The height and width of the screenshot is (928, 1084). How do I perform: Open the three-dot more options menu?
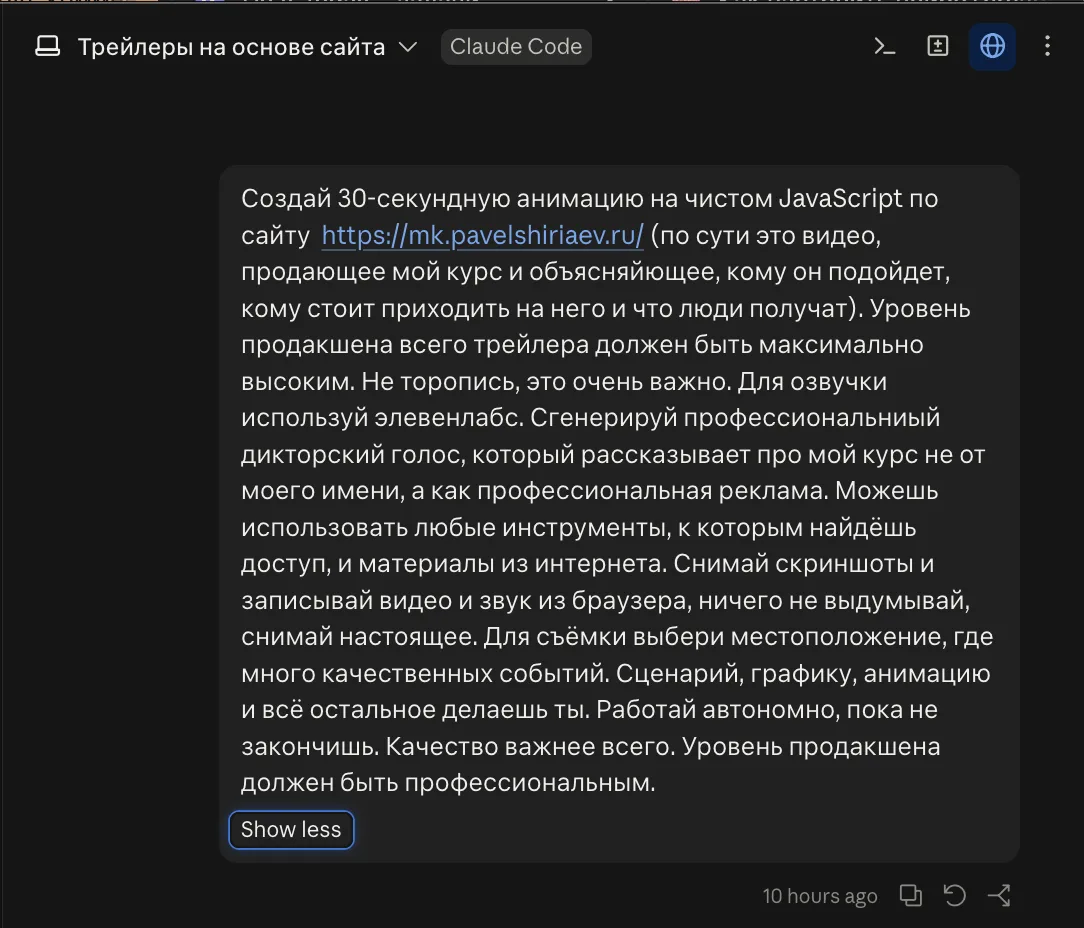[x=1047, y=46]
